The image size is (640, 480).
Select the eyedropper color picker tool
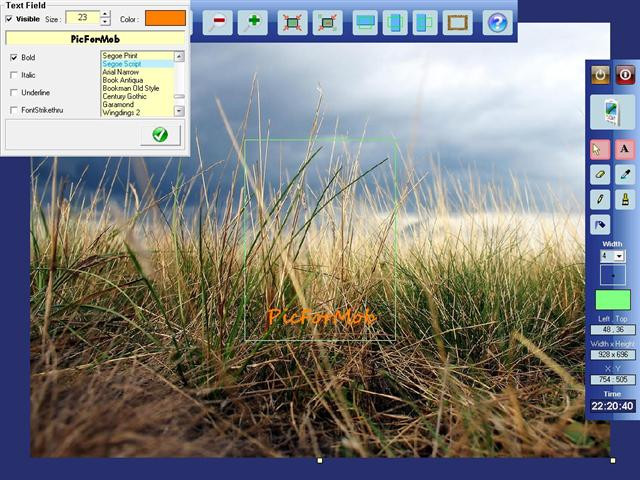(x=625, y=174)
